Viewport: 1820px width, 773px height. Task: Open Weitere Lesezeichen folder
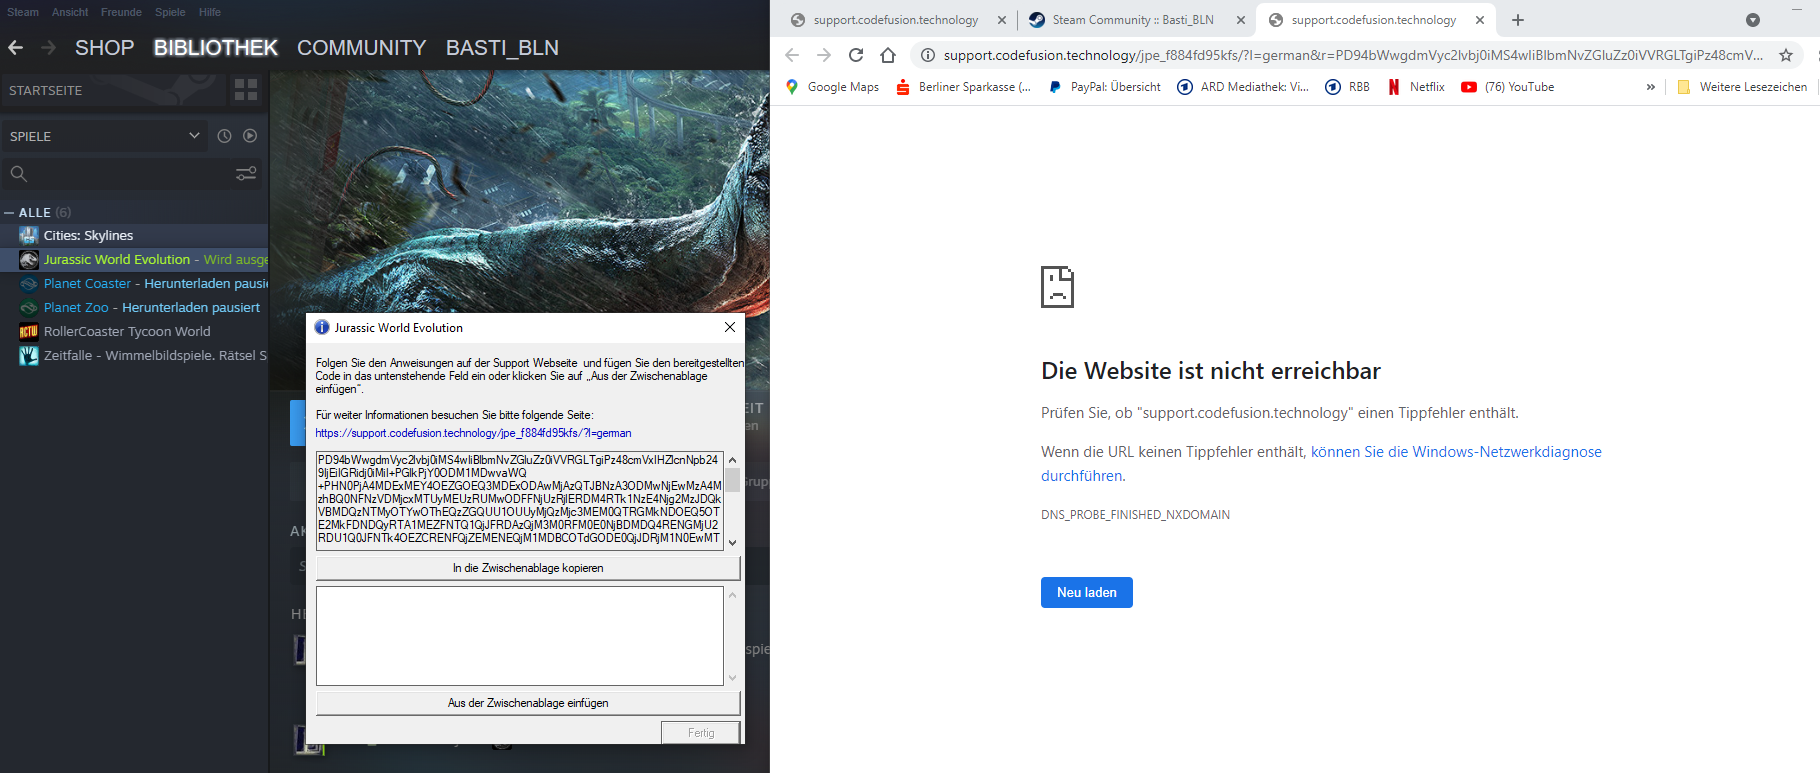point(1742,87)
